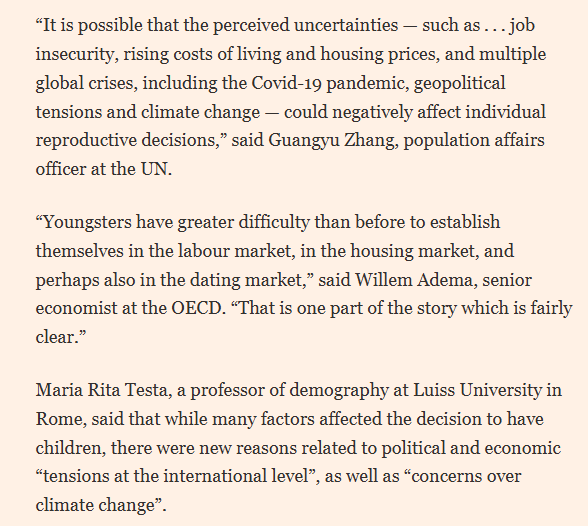The width and height of the screenshot is (588, 526).
Task: Click the phrase international level
Action: pyautogui.click(x=236, y=476)
